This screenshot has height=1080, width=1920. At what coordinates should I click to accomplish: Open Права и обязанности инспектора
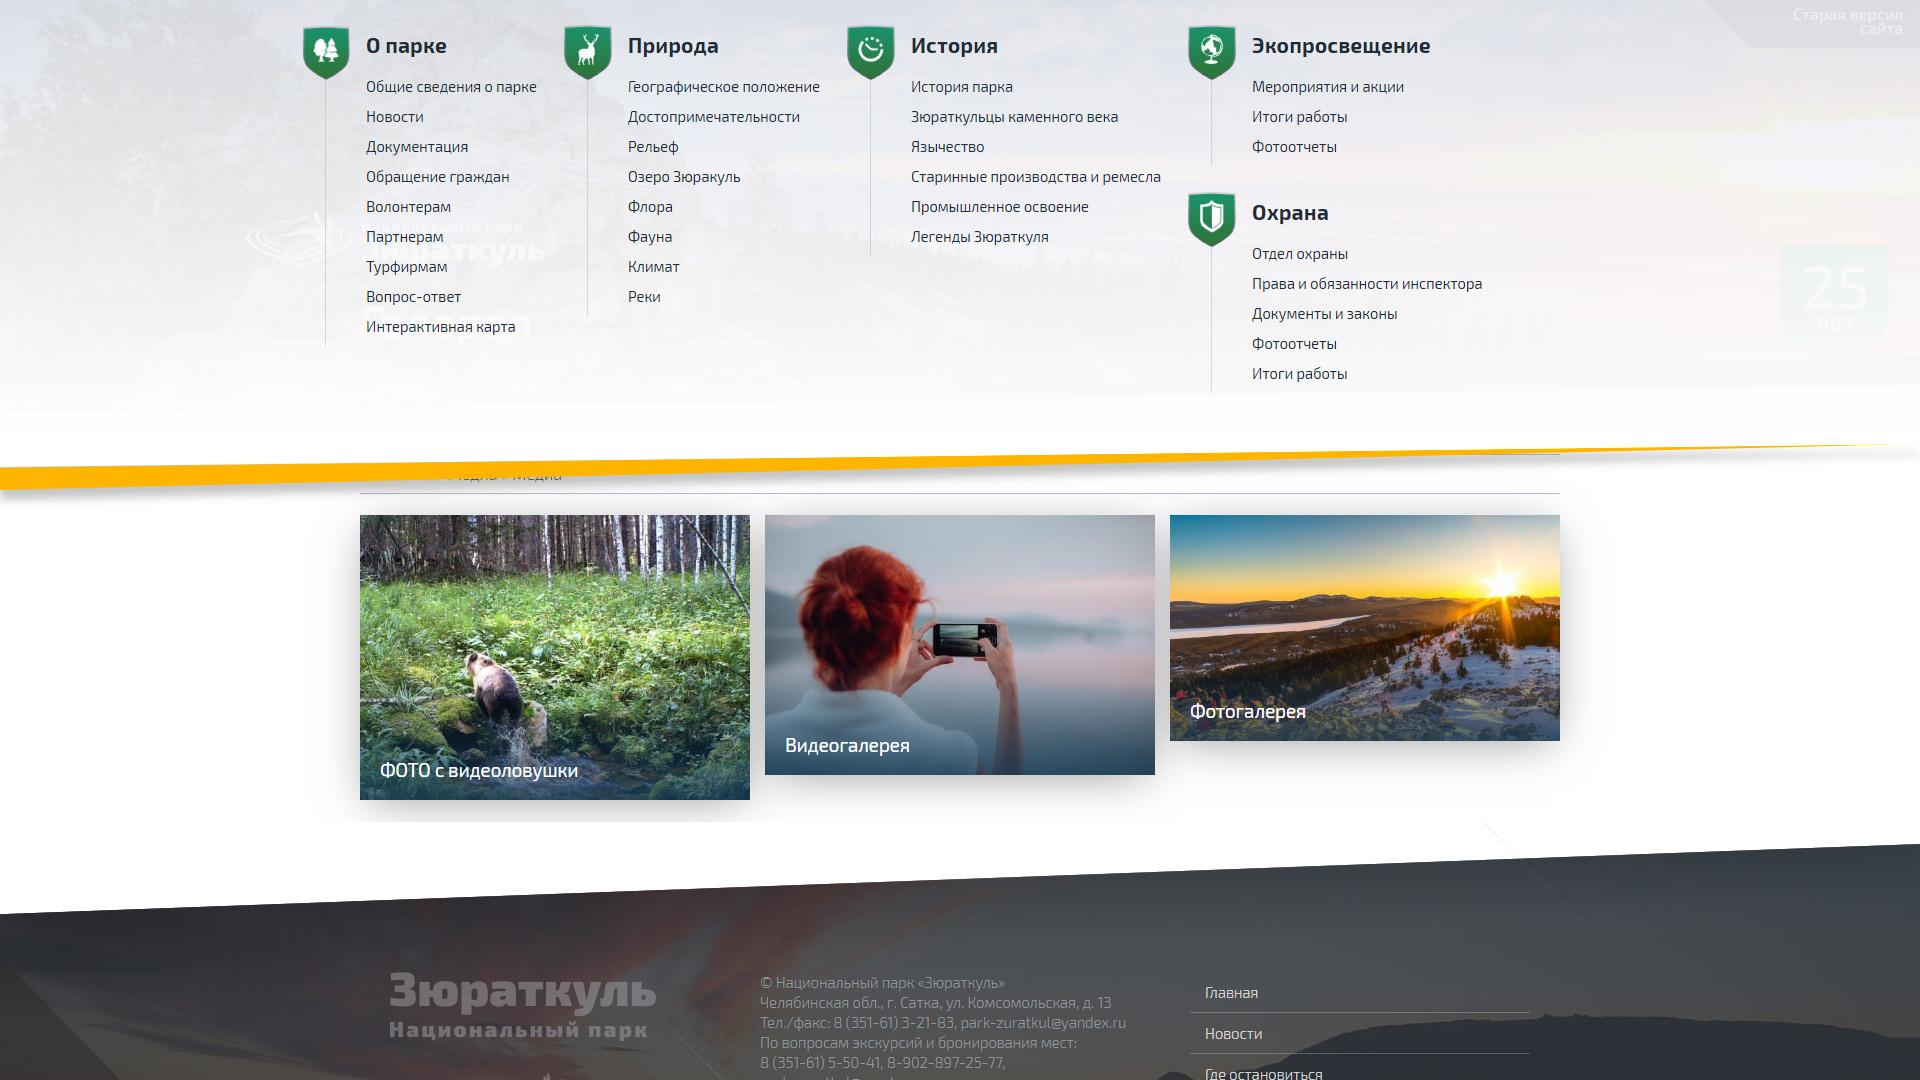click(x=1366, y=284)
